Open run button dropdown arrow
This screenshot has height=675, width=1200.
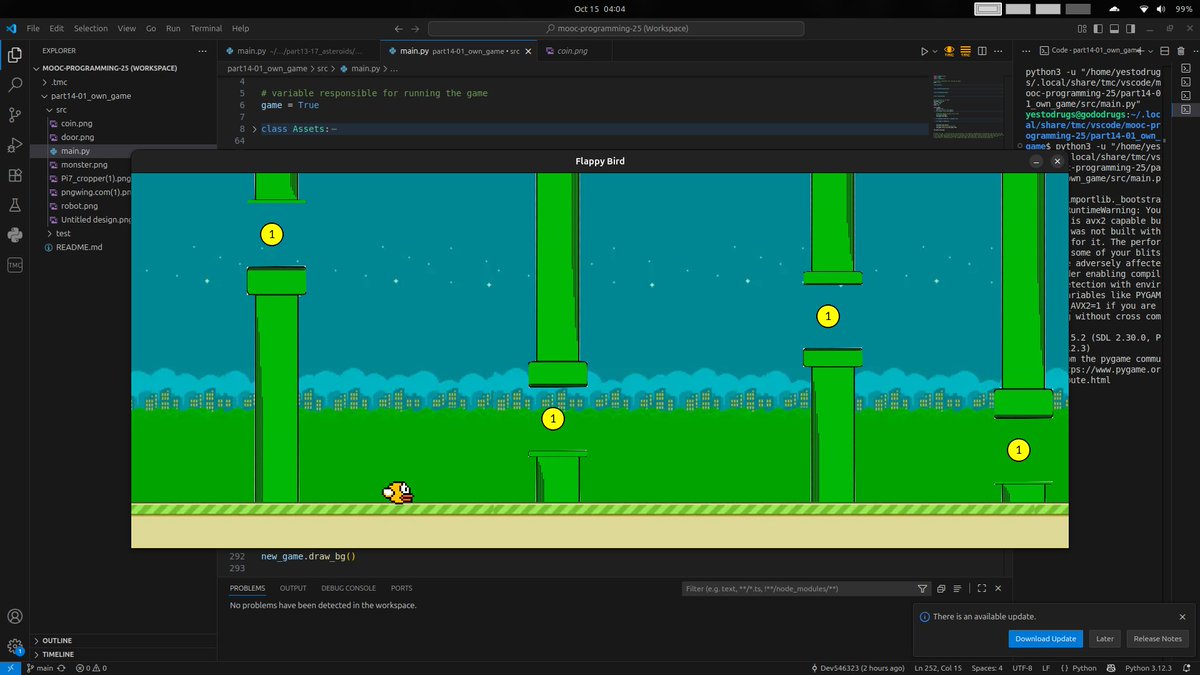(x=936, y=51)
